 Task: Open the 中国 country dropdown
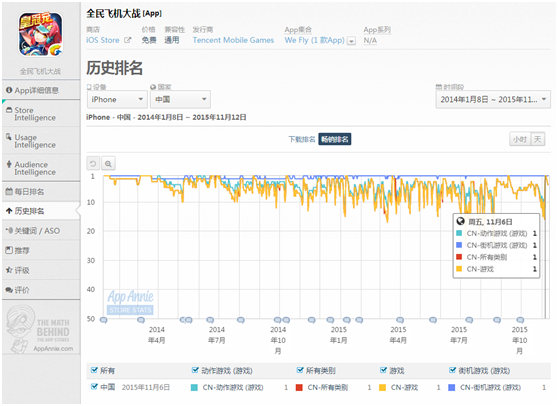(x=180, y=99)
